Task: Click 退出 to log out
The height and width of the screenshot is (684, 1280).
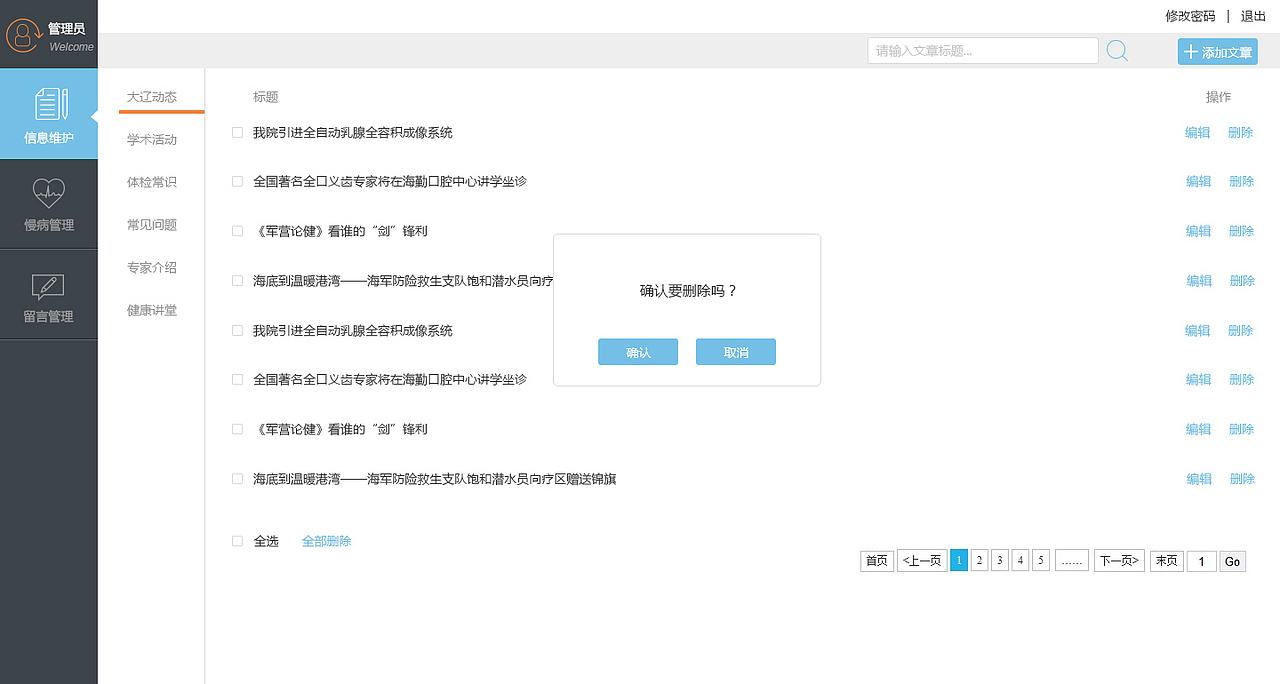Action: (x=1253, y=16)
